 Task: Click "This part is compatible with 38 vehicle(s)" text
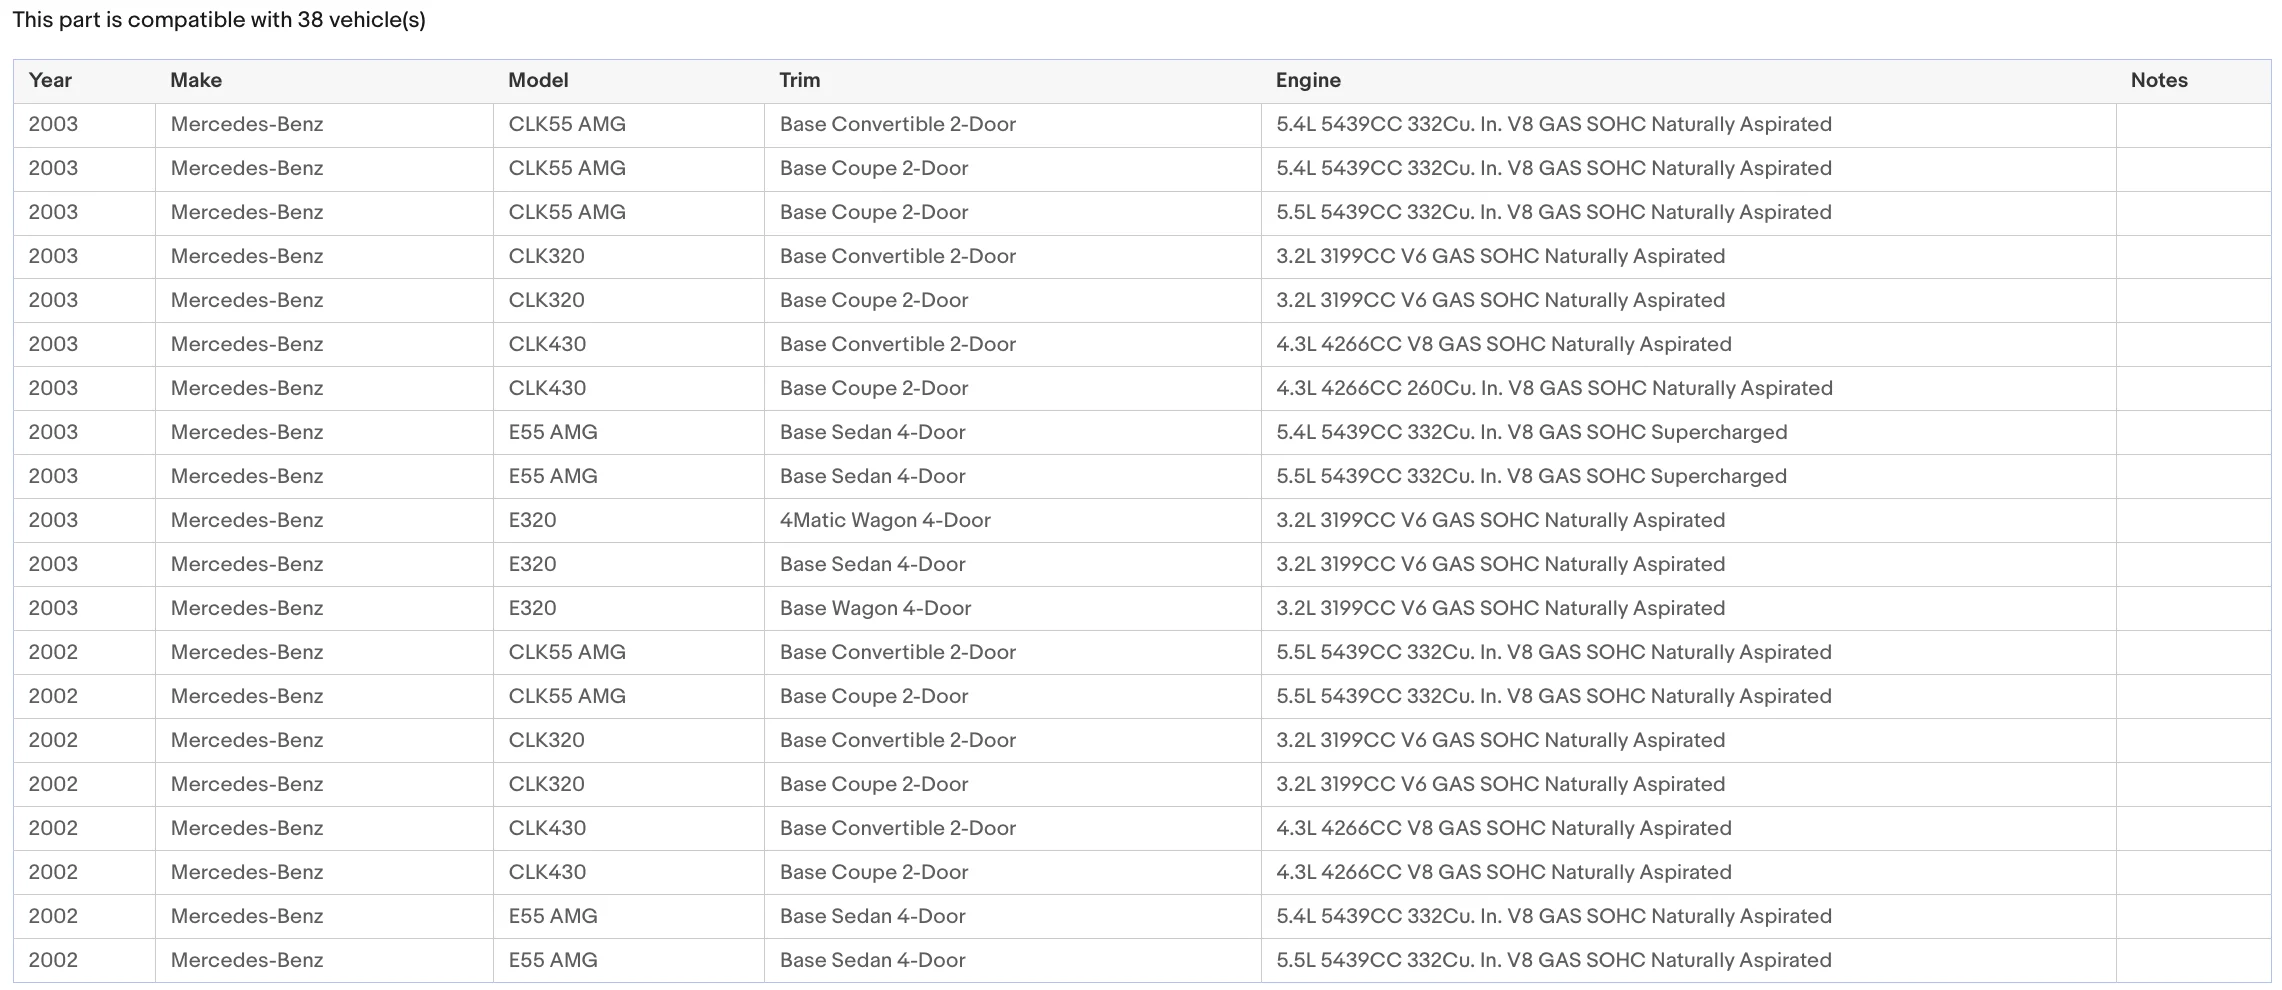(x=219, y=20)
